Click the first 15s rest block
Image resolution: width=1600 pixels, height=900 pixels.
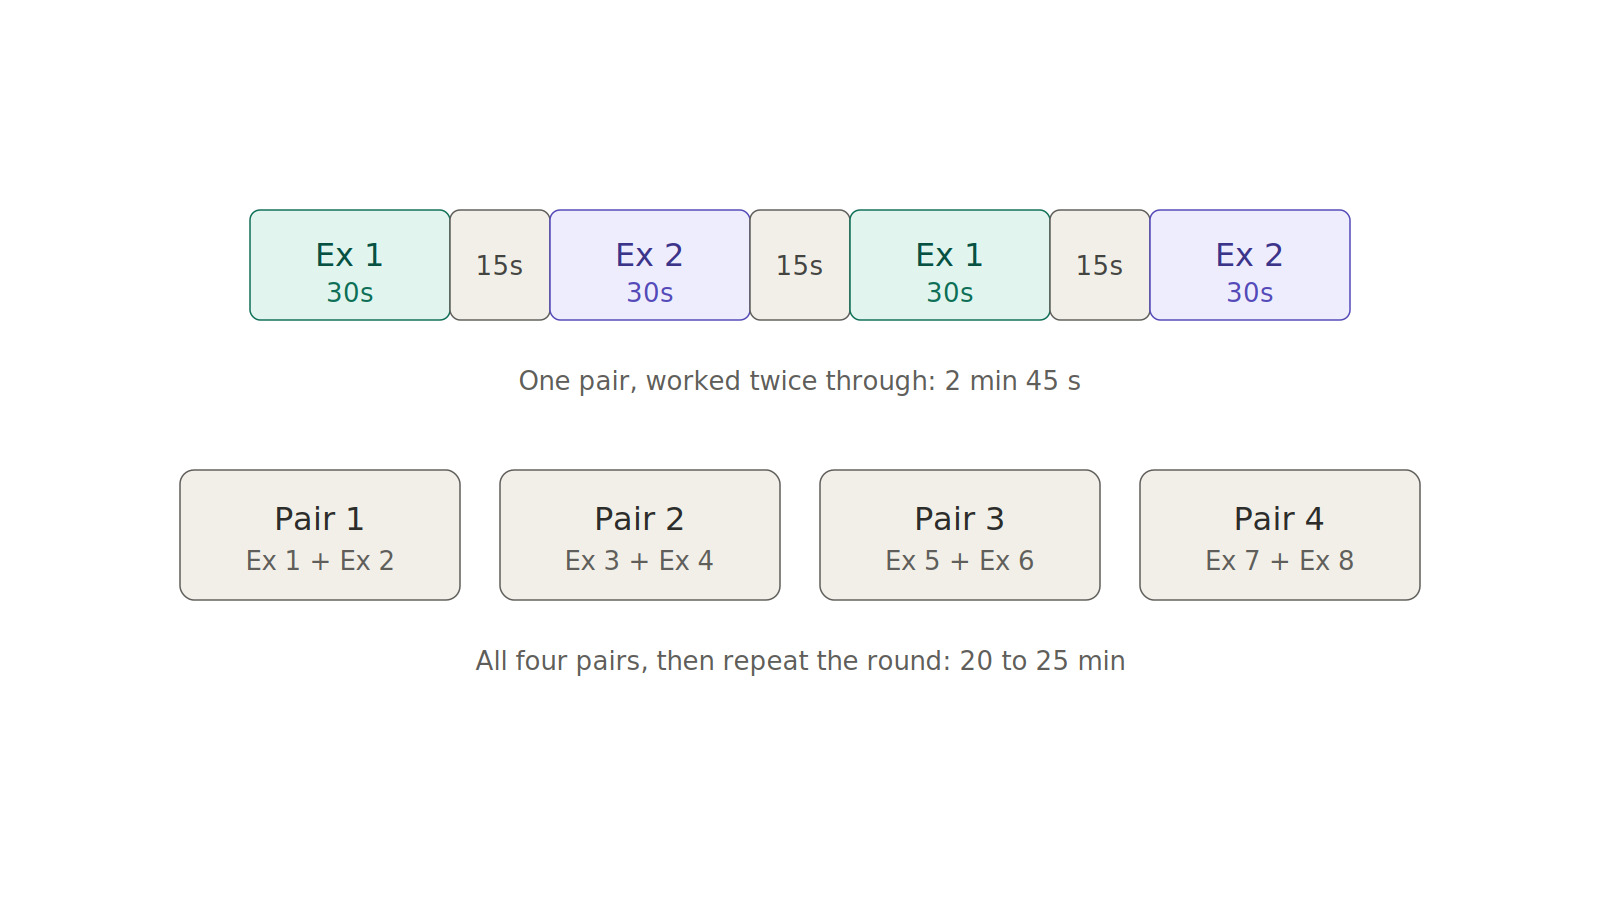tap(500, 265)
